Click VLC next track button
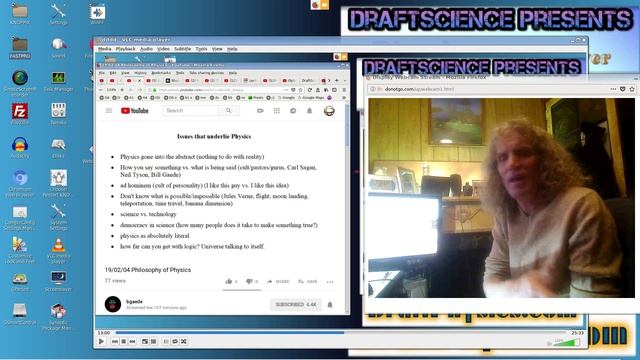640x360 pixels. coord(132,341)
